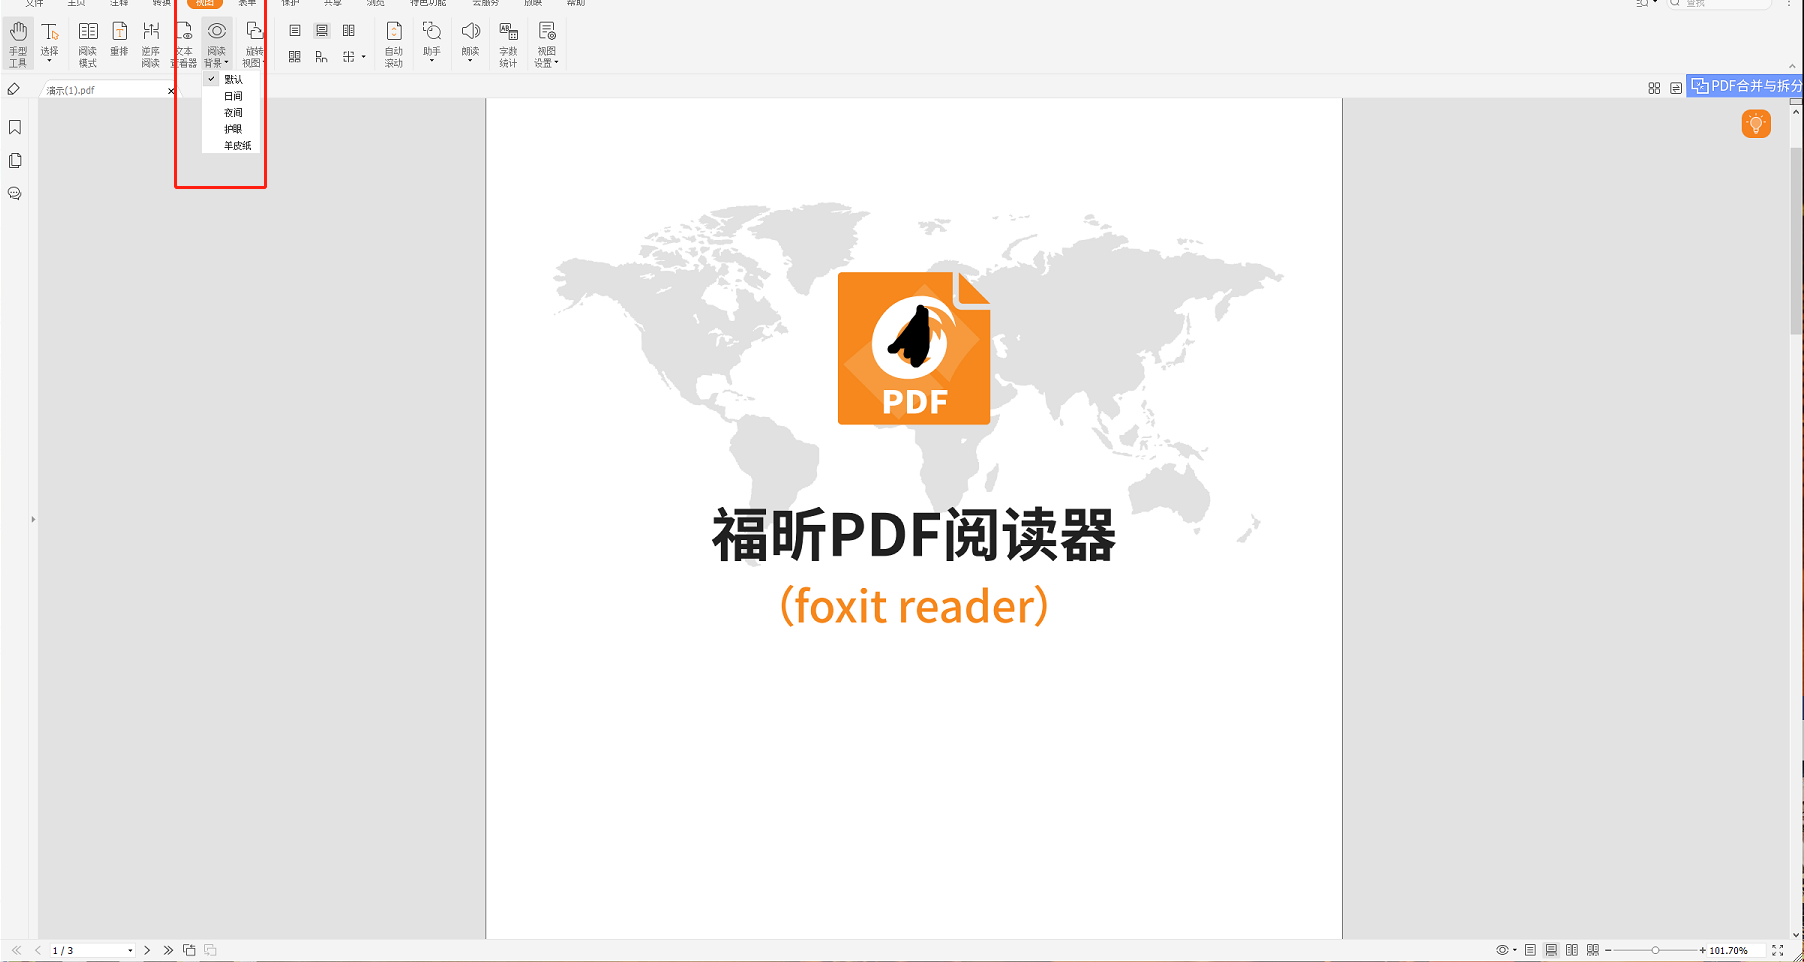This screenshot has width=1804, height=962.
Task: Start 自动滚动 (Auto Scroll)
Action: pos(394,43)
